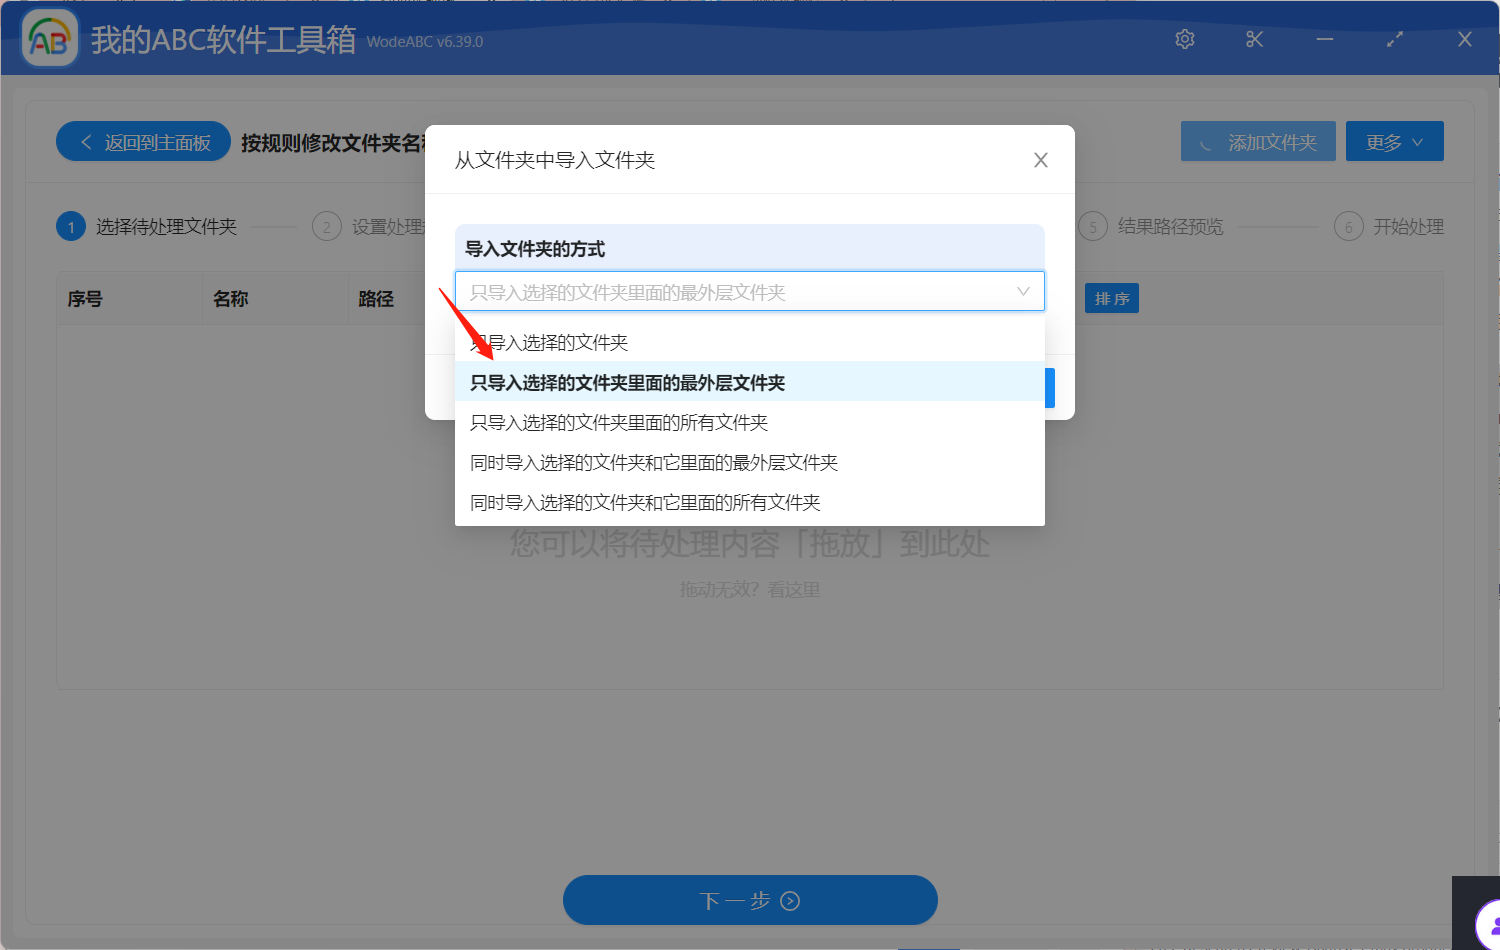The width and height of the screenshot is (1500, 950).
Task: Click the scissors tool icon in the title bar
Action: tap(1254, 39)
